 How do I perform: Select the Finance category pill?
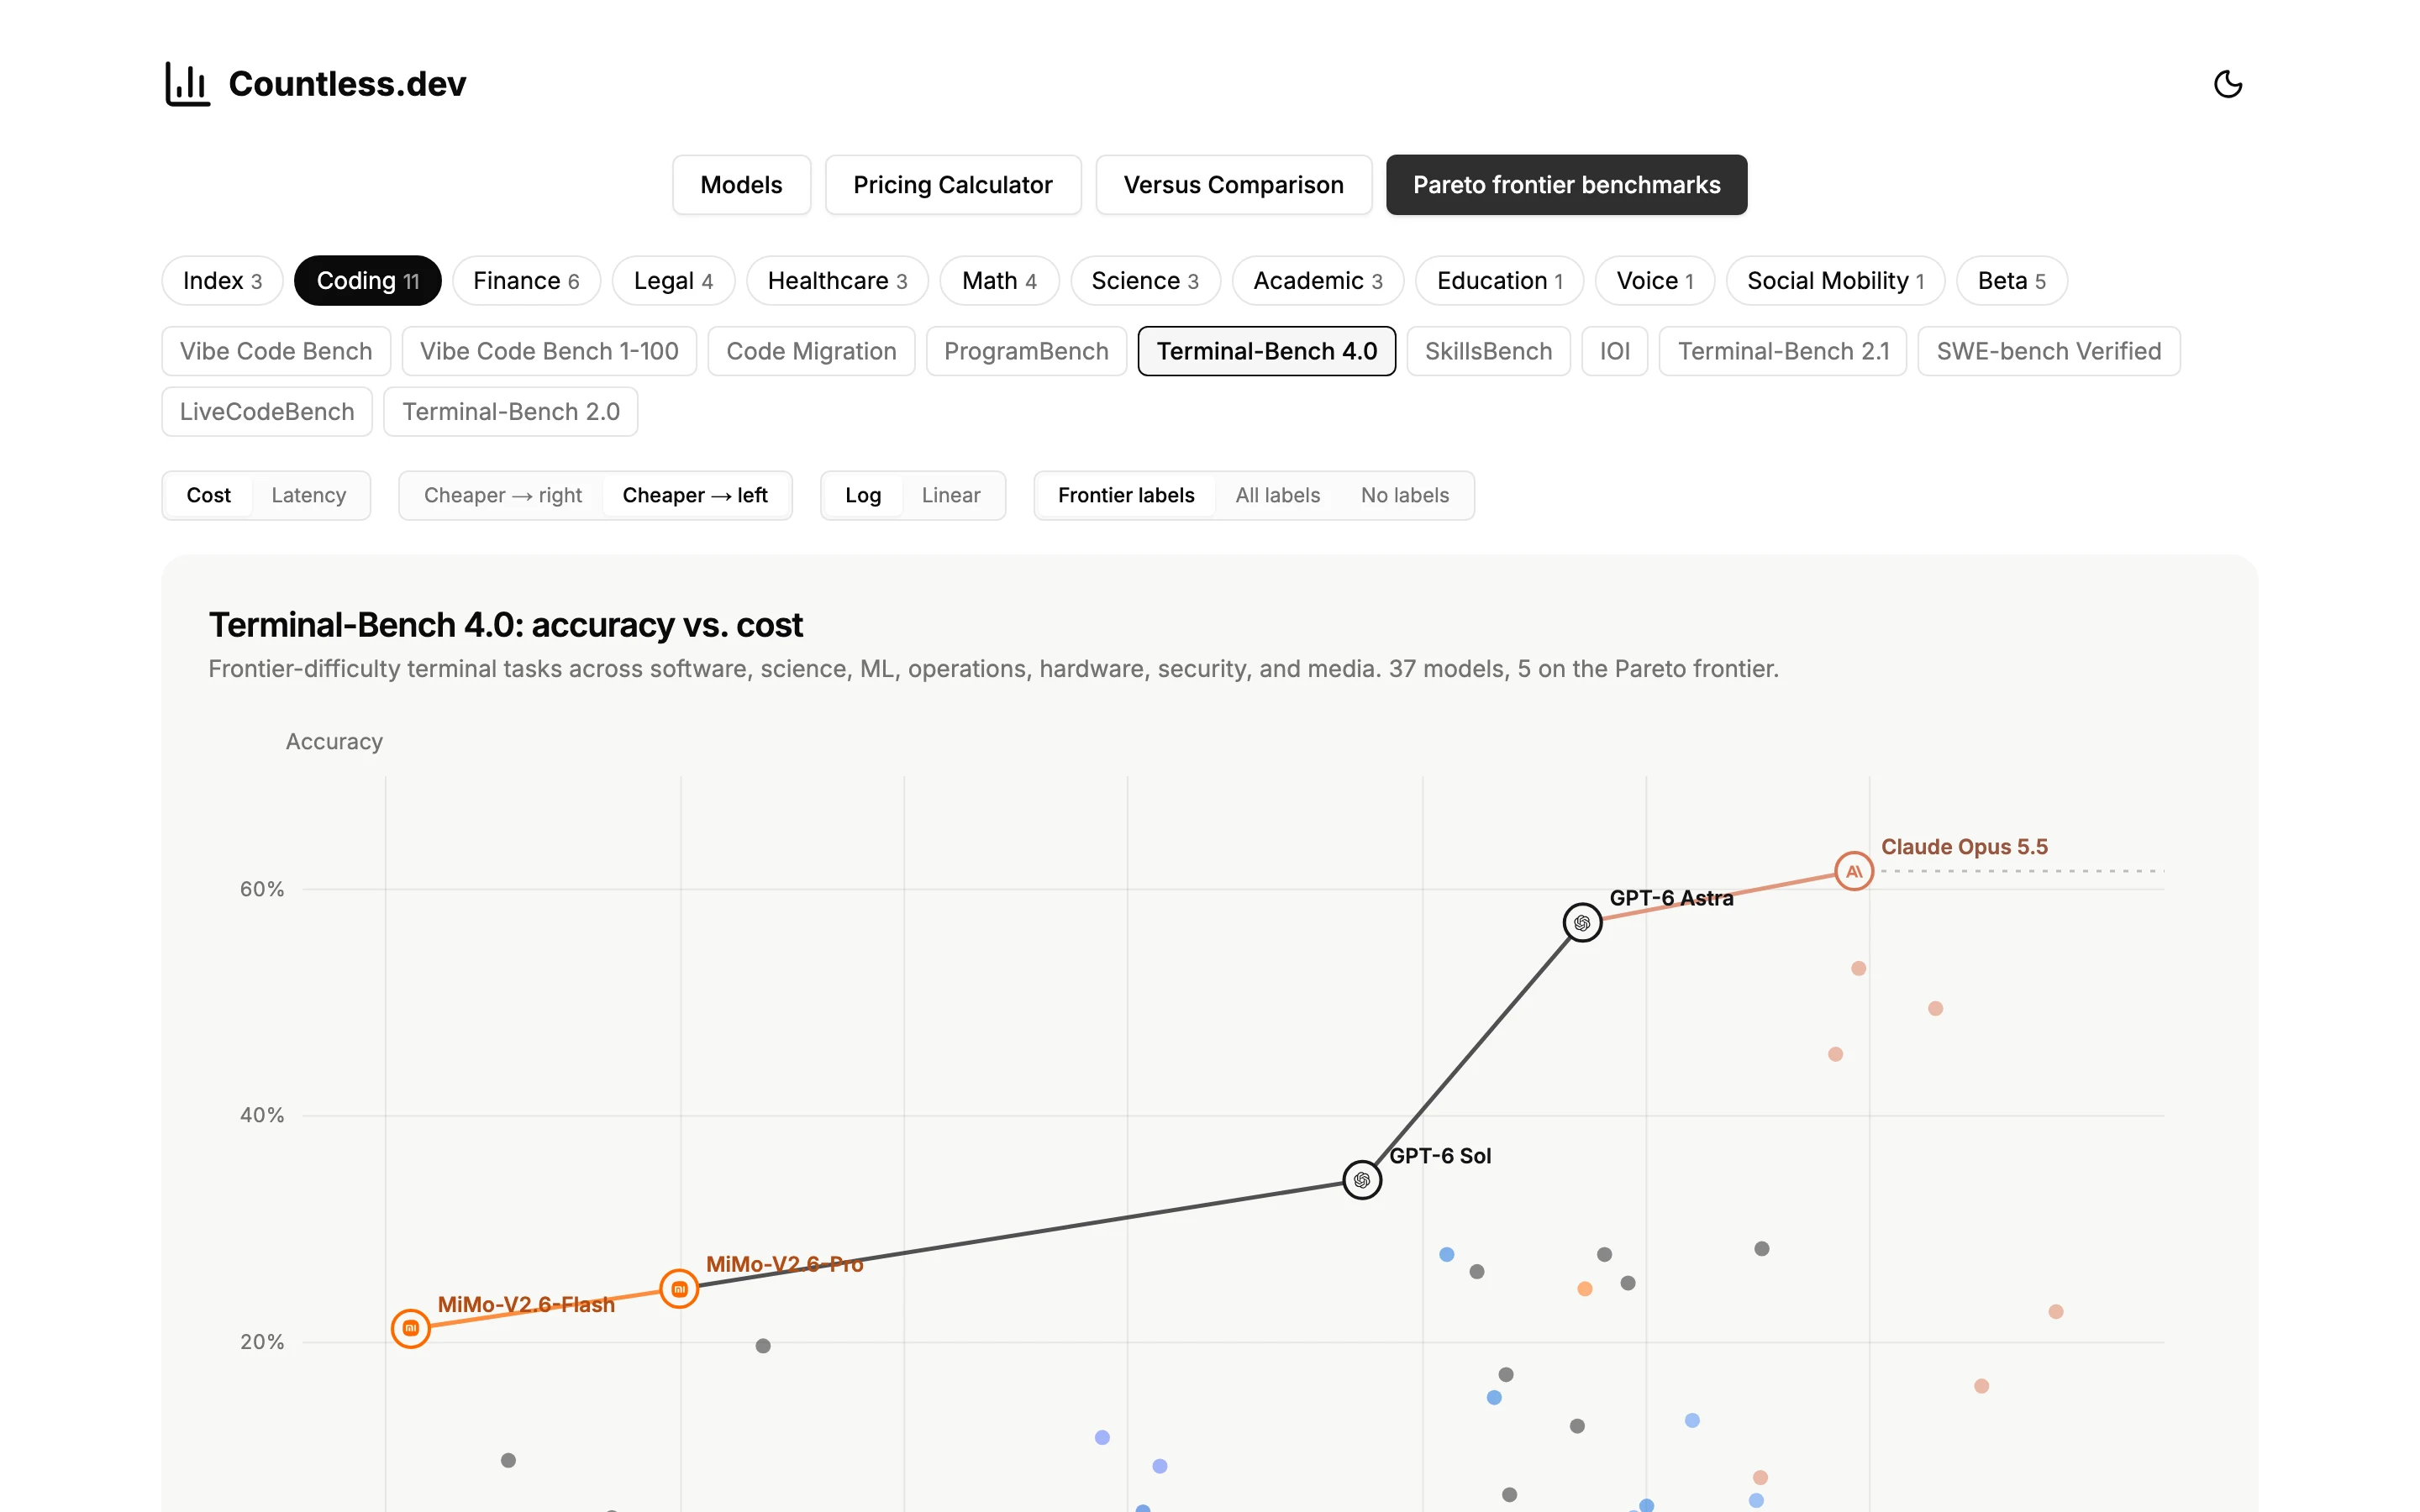(526, 281)
